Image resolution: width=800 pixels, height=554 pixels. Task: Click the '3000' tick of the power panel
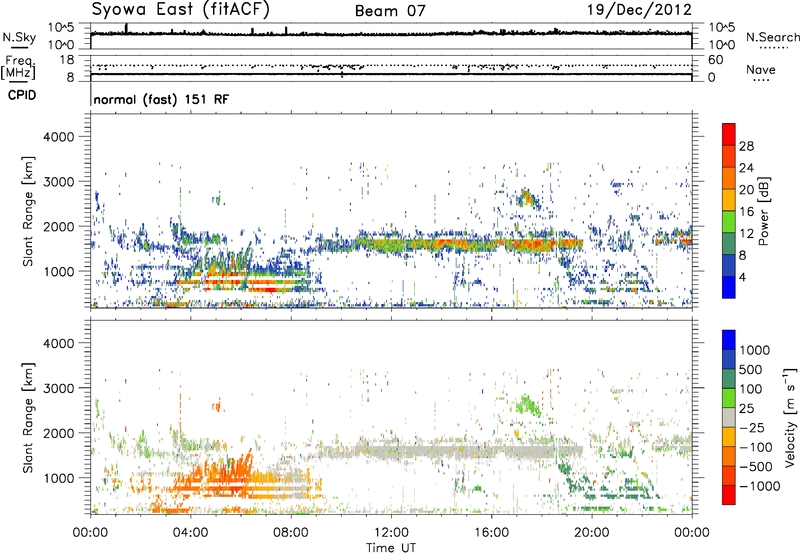[59, 182]
